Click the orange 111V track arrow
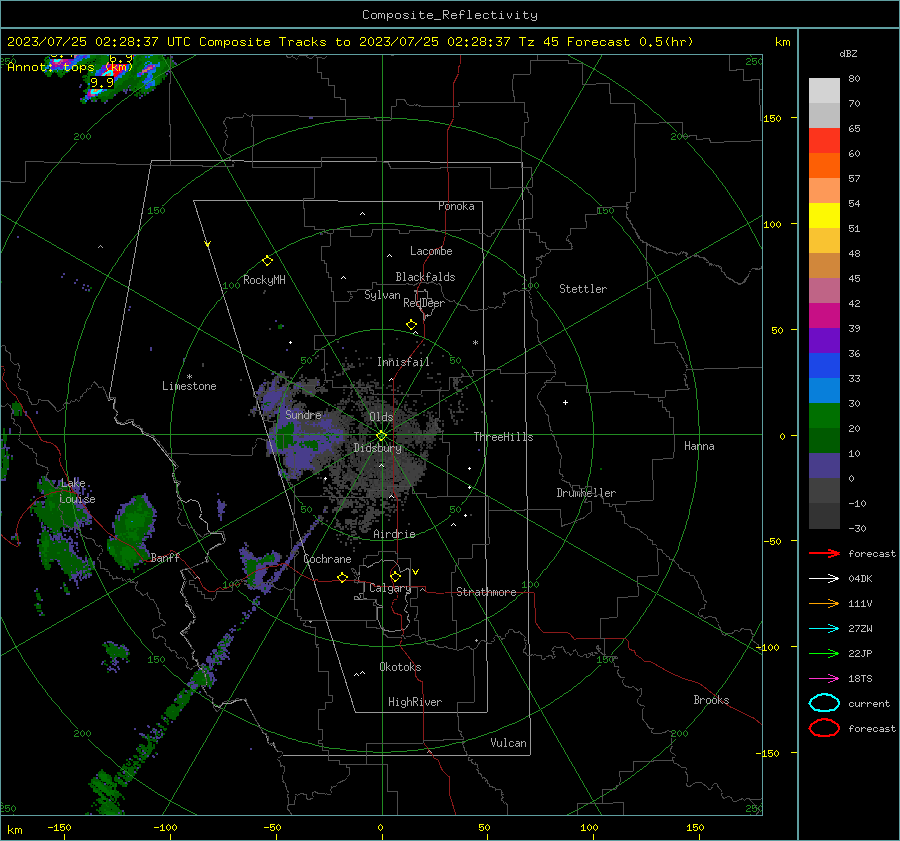Screen dimensions: 900x841 pos(824,603)
